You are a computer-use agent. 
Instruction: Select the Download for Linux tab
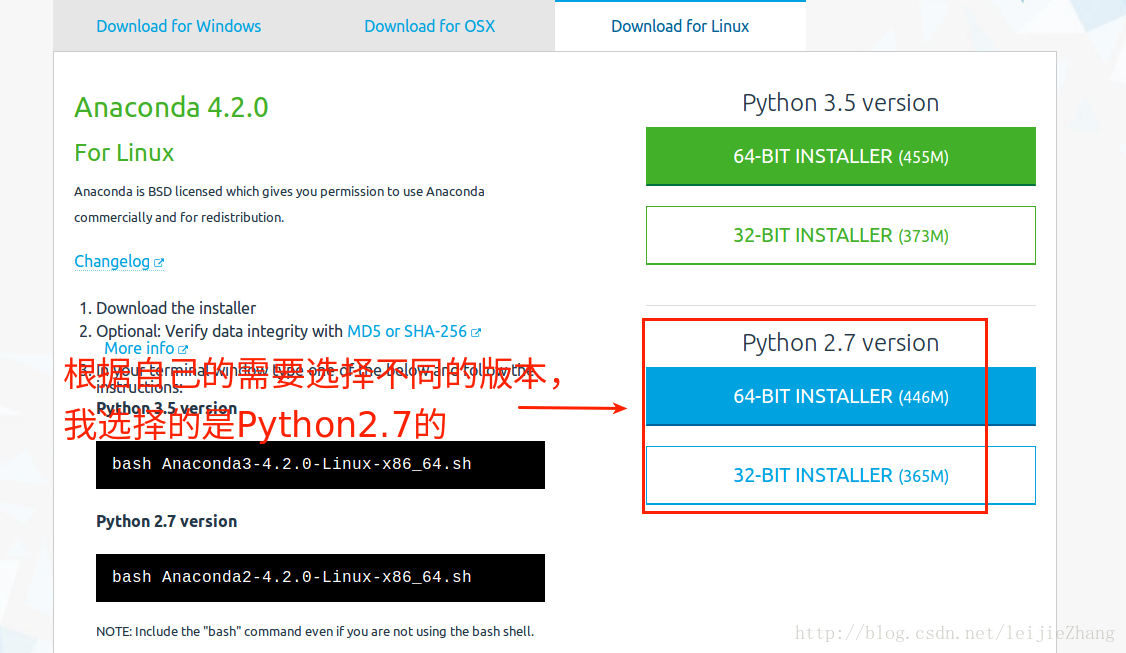(x=680, y=27)
